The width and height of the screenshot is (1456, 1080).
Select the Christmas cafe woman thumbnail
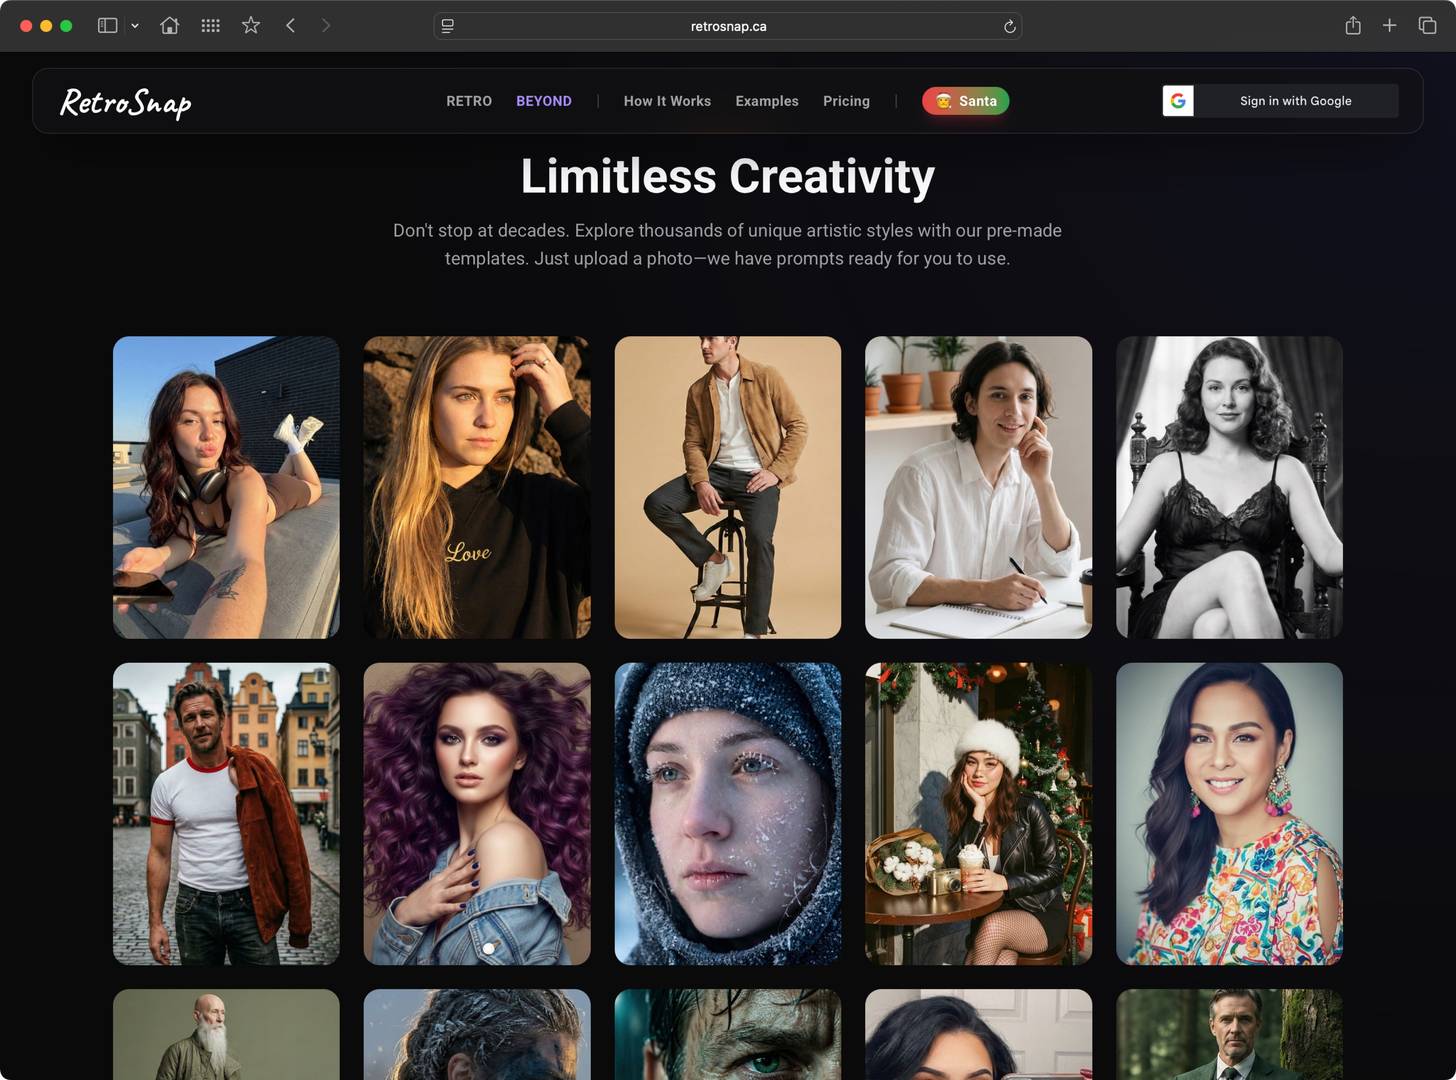[978, 814]
